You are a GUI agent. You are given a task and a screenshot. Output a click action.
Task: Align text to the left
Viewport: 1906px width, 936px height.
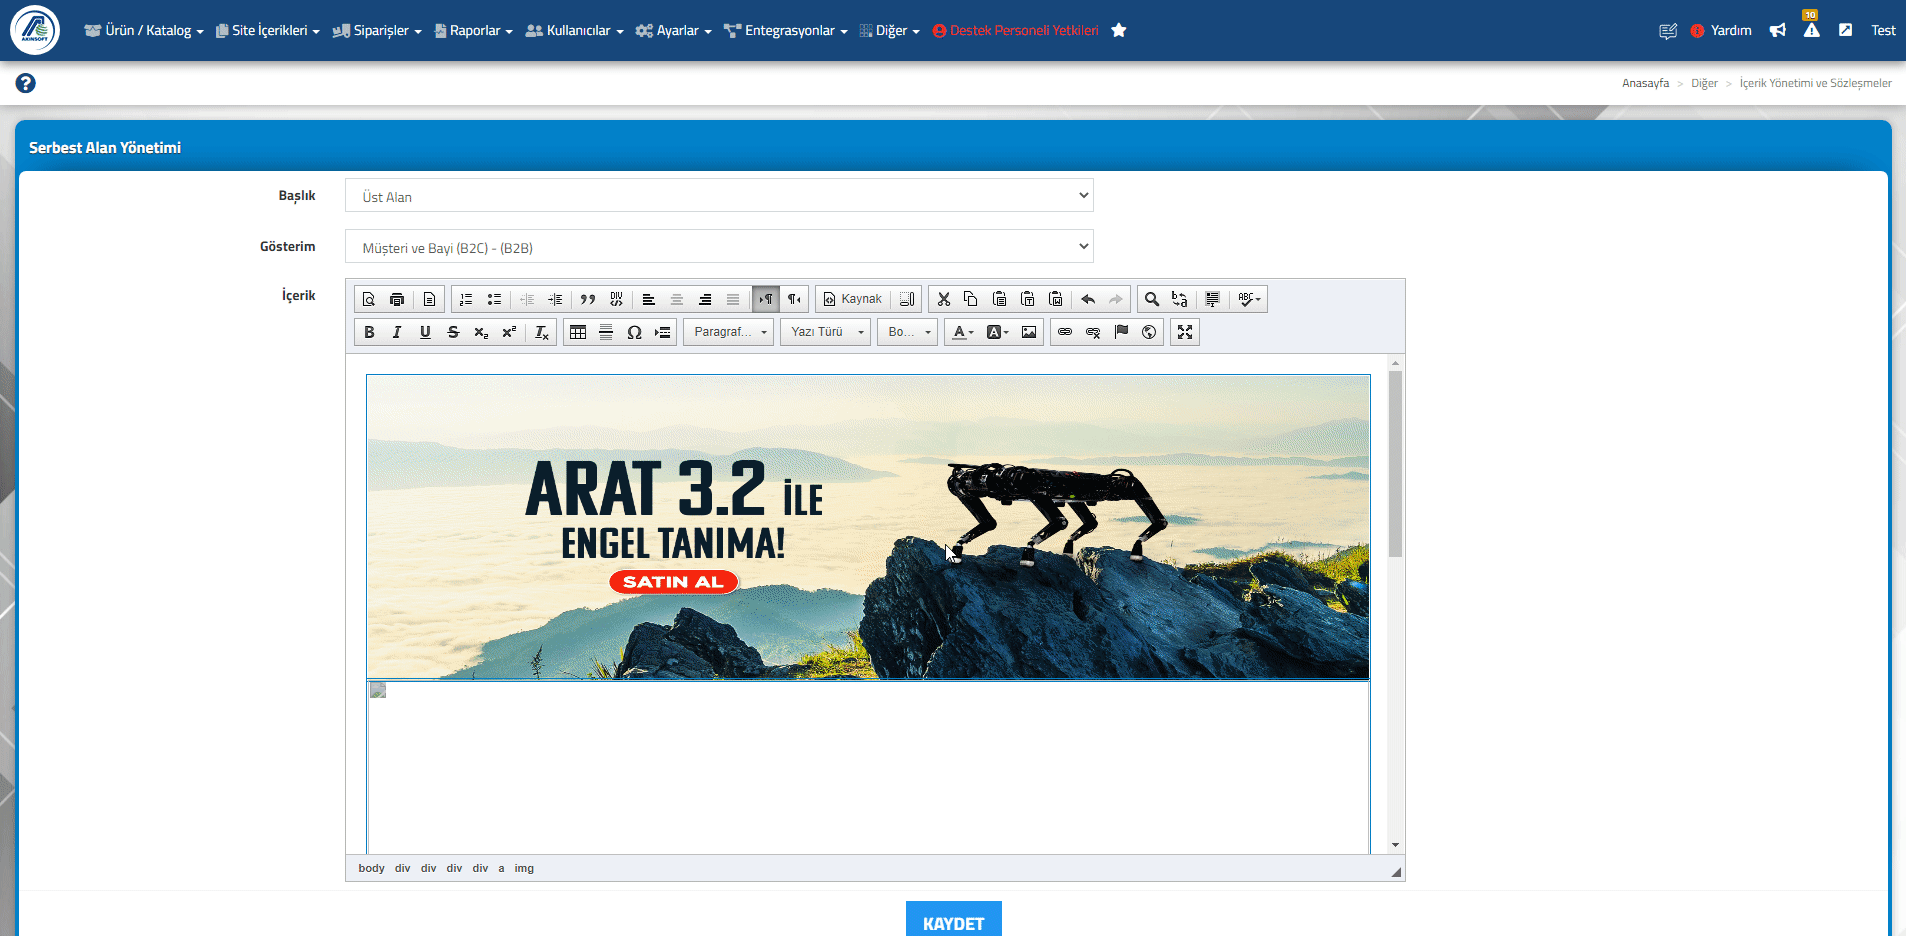[649, 299]
